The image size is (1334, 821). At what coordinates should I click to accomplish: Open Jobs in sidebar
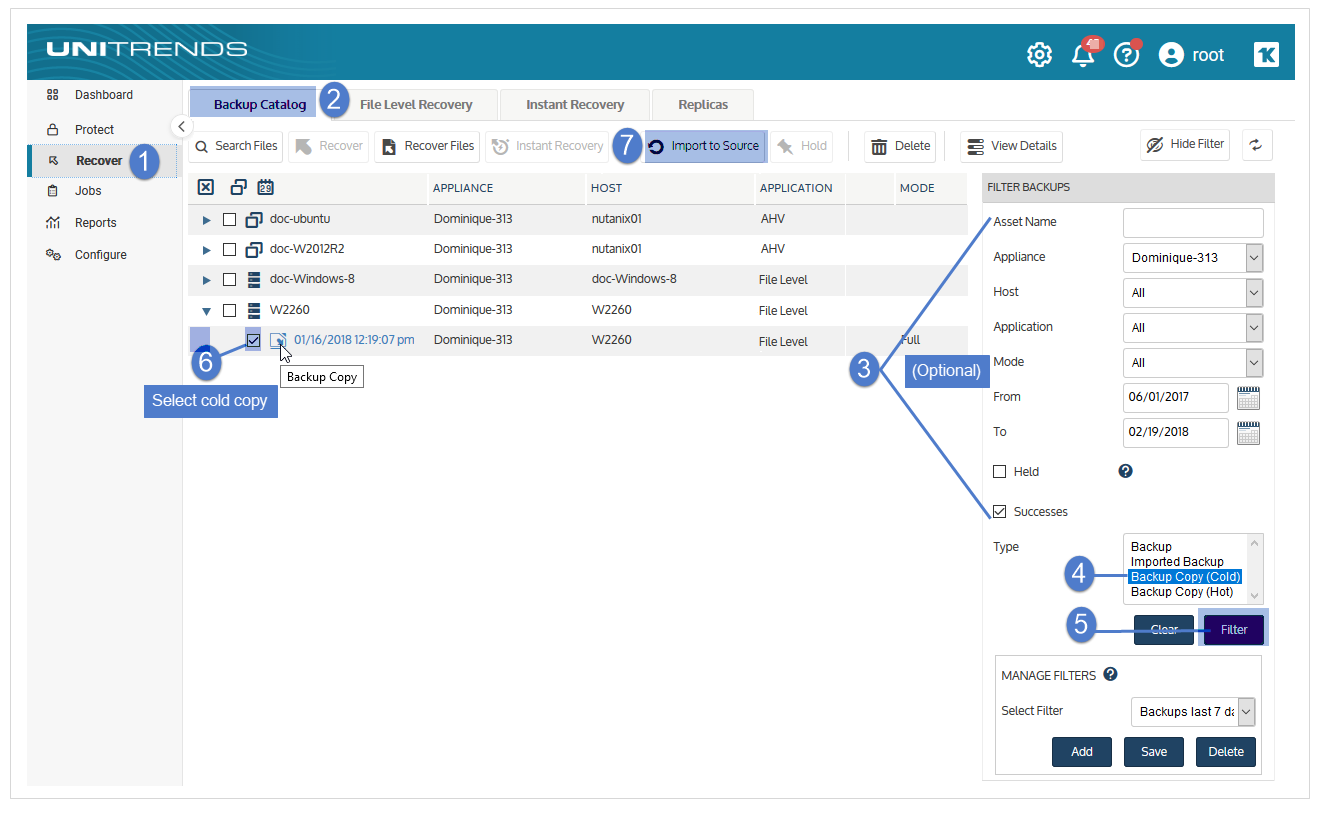pos(88,191)
